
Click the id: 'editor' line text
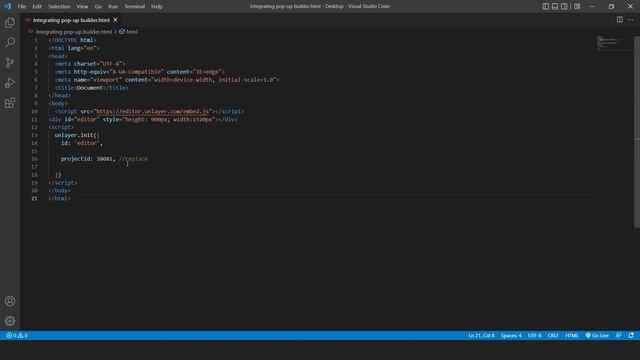[x=82, y=143]
